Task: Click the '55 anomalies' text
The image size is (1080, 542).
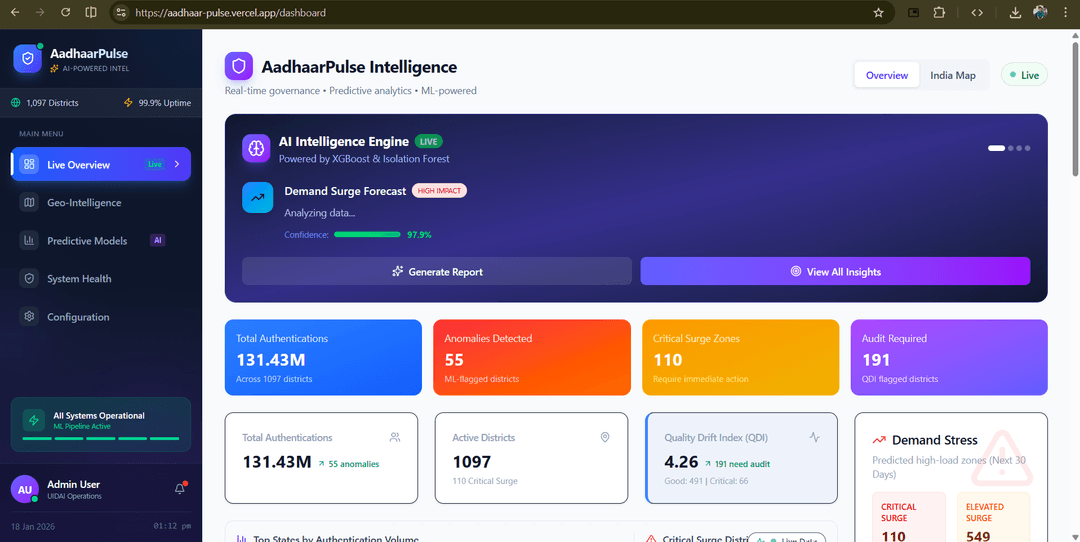Action: (353, 464)
